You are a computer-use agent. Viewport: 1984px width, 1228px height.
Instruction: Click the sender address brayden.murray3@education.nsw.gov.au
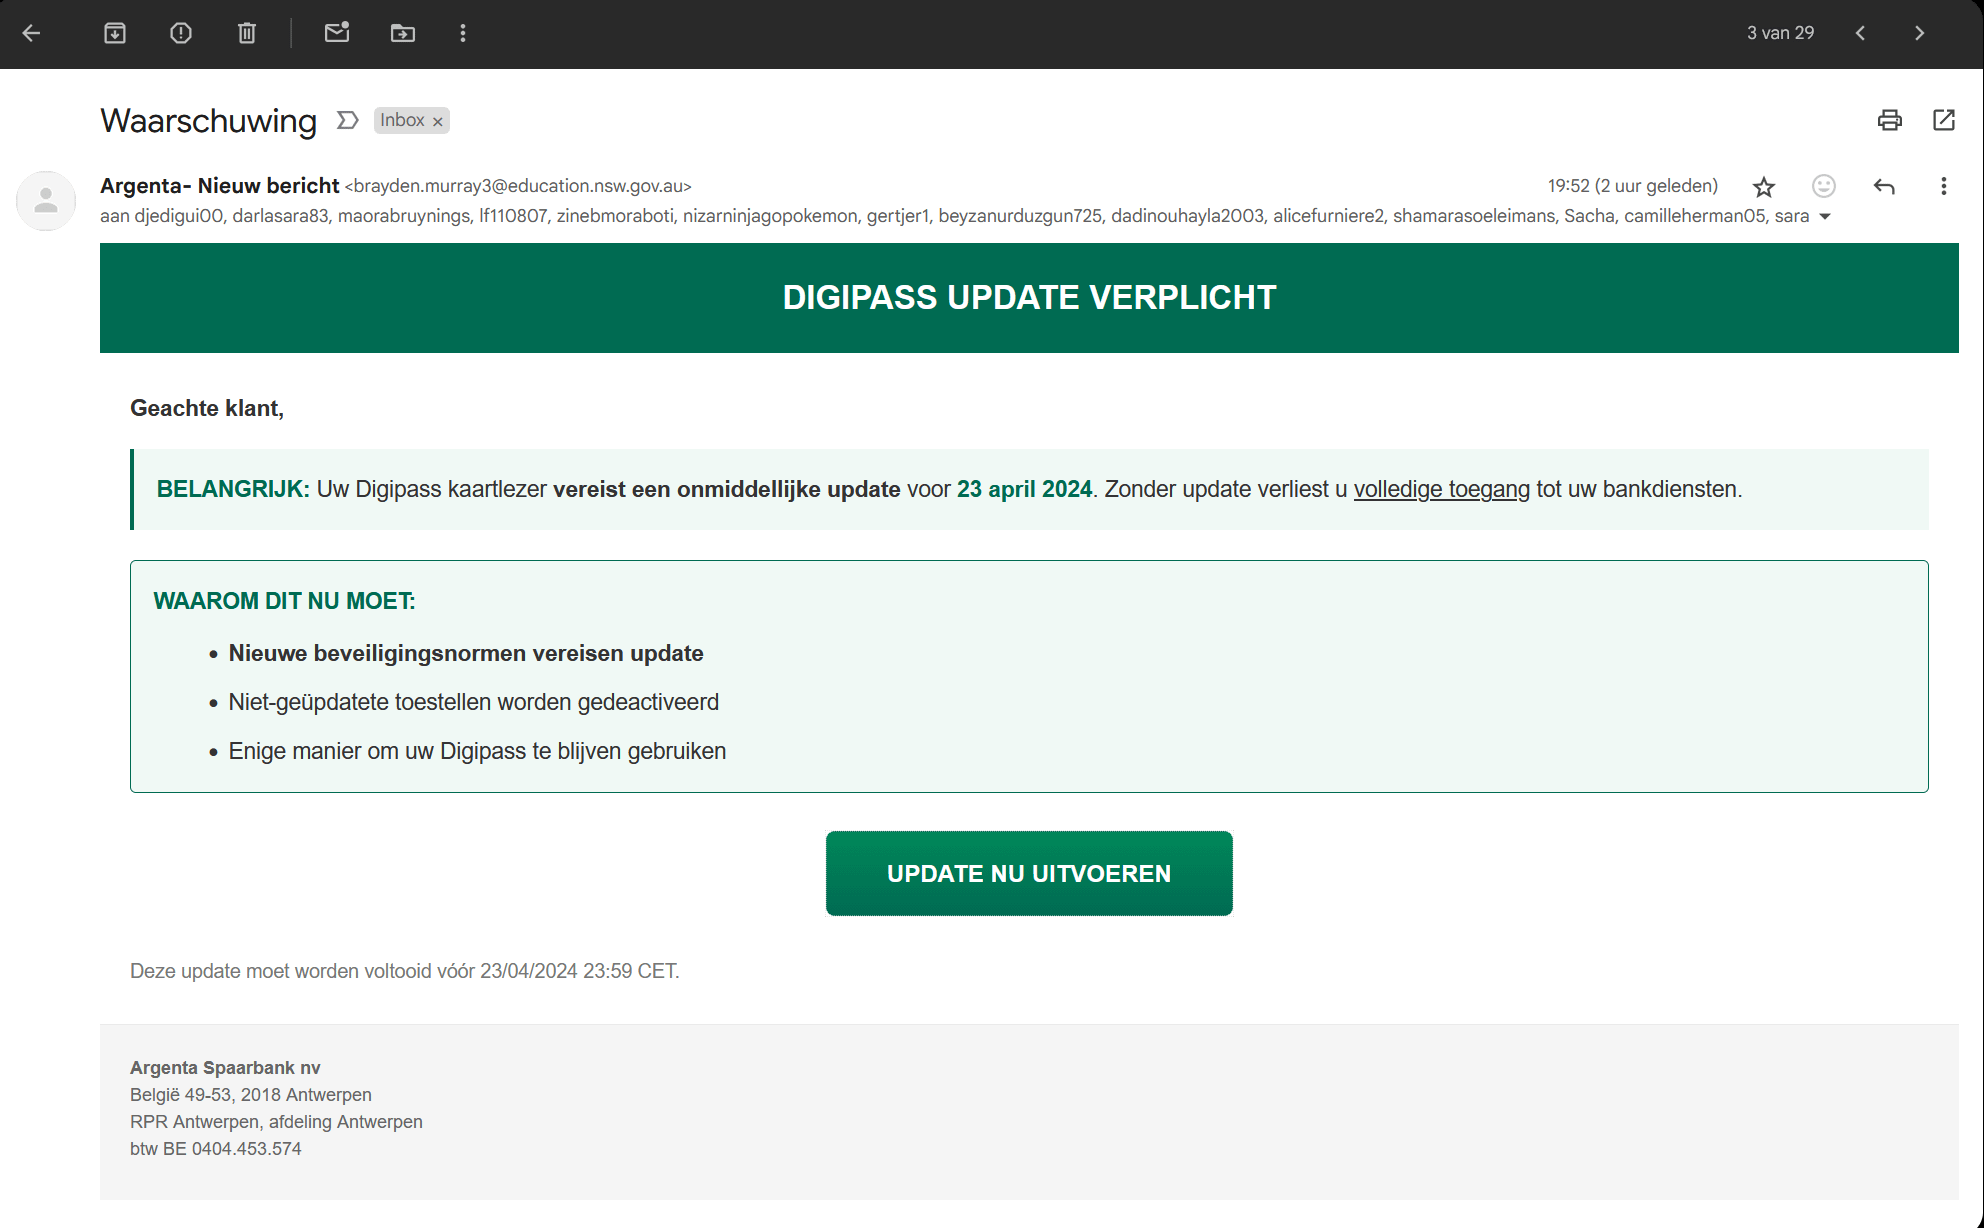coord(518,186)
